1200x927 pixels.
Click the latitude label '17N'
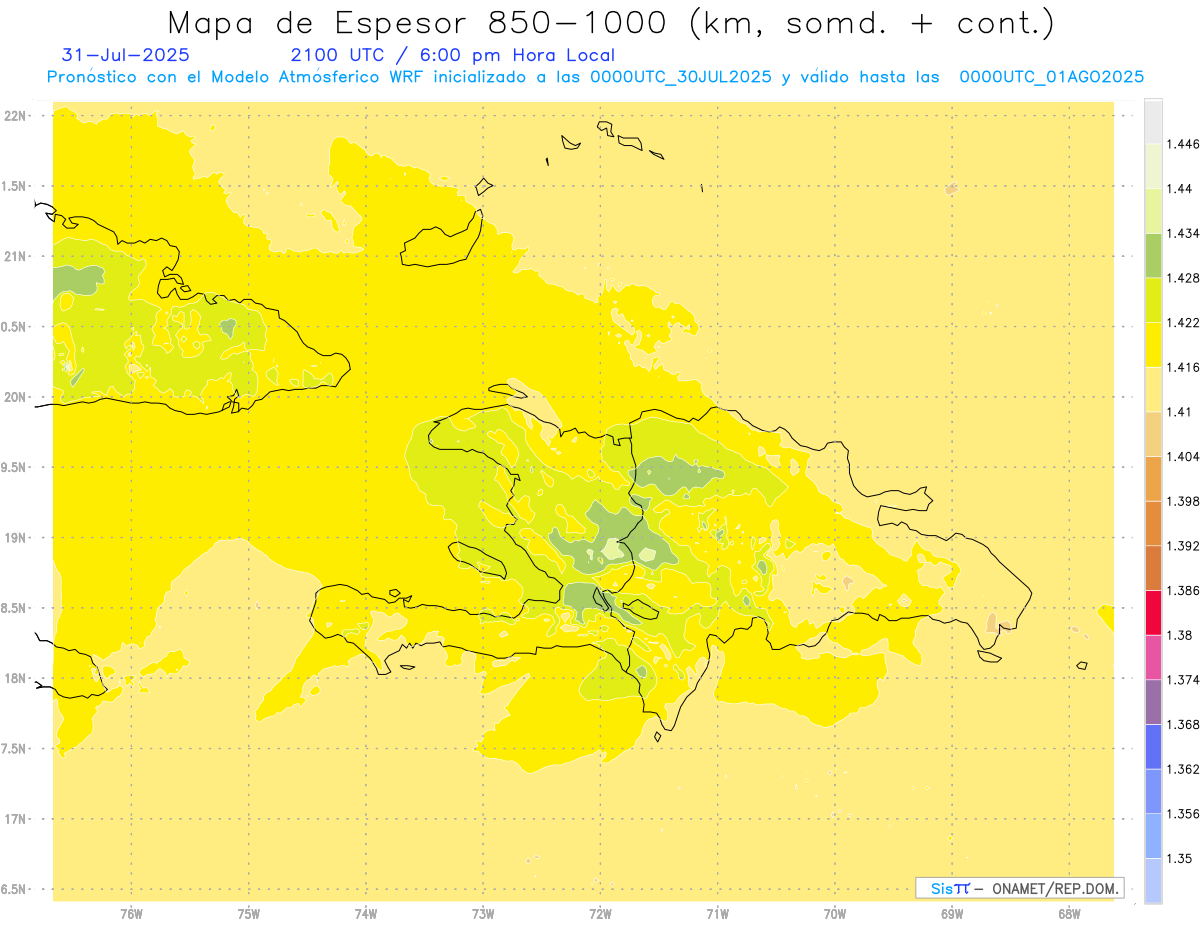[x=16, y=819]
